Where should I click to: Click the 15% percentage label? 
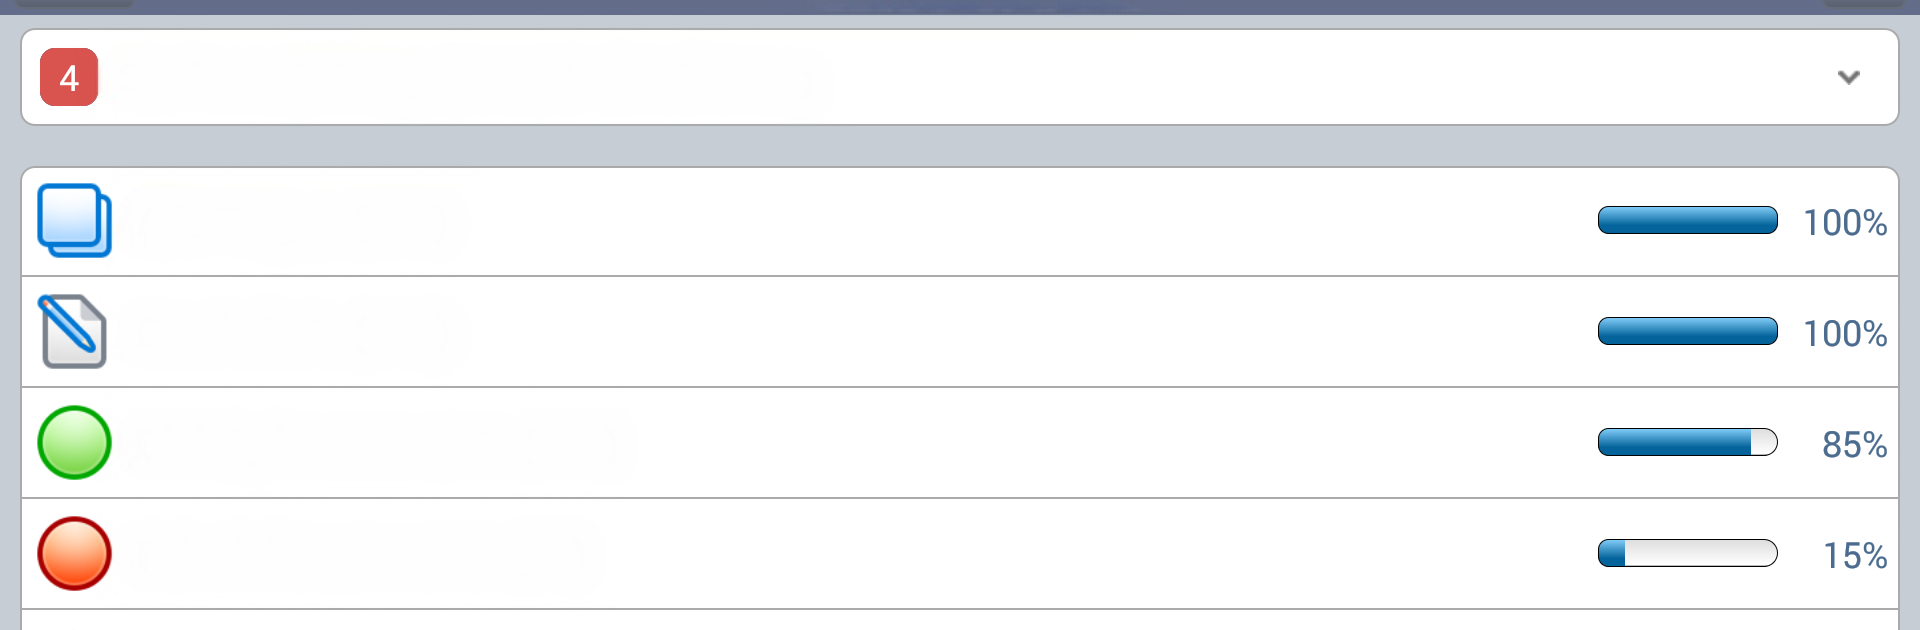click(x=1855, y=555)
